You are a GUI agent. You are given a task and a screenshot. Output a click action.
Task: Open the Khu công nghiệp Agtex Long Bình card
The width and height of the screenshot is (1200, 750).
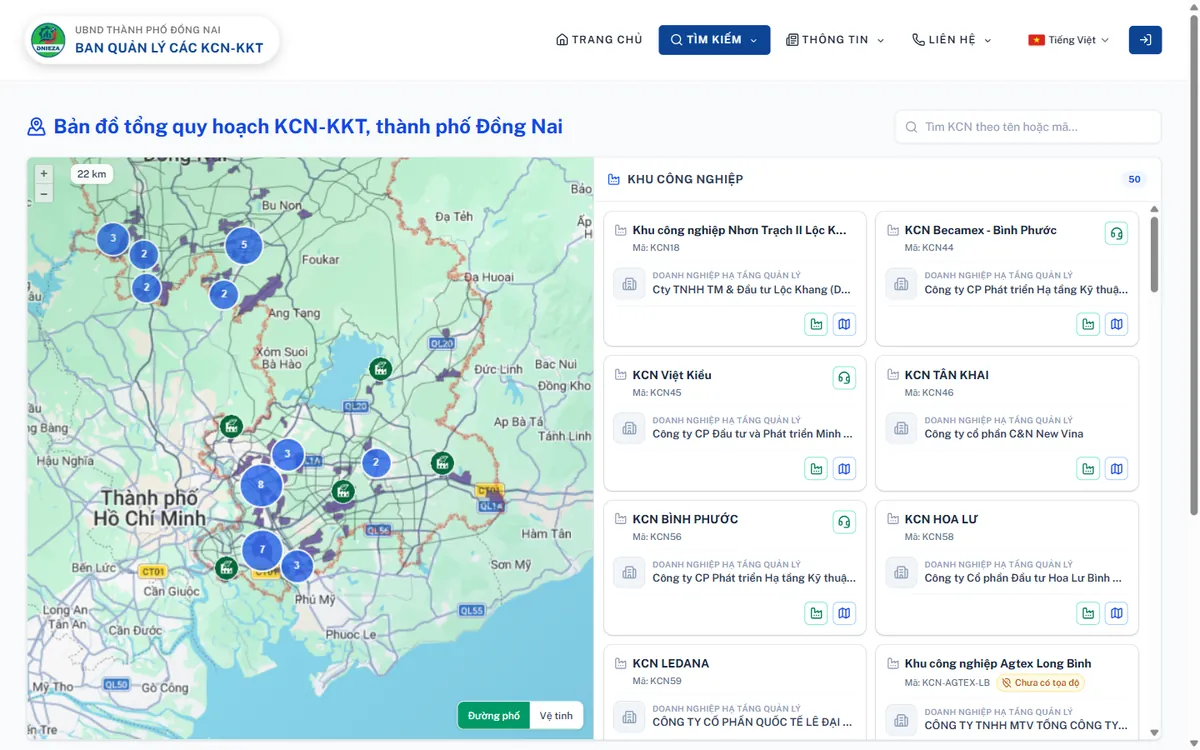click(x=998, y=663)
